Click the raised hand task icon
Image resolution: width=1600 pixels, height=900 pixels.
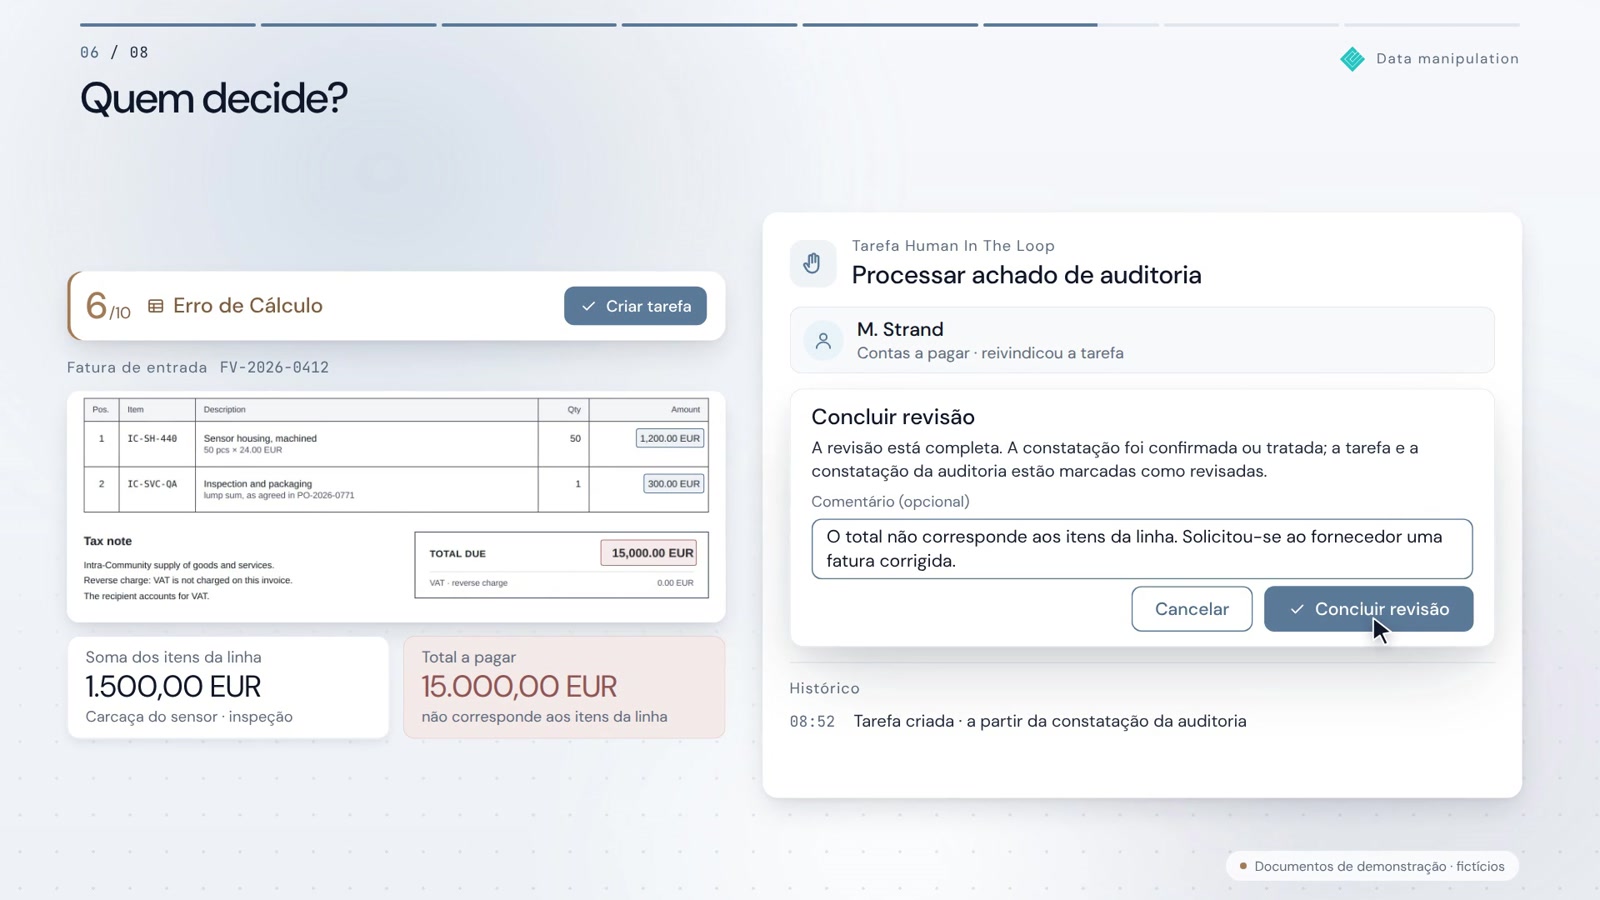[813, 263]
